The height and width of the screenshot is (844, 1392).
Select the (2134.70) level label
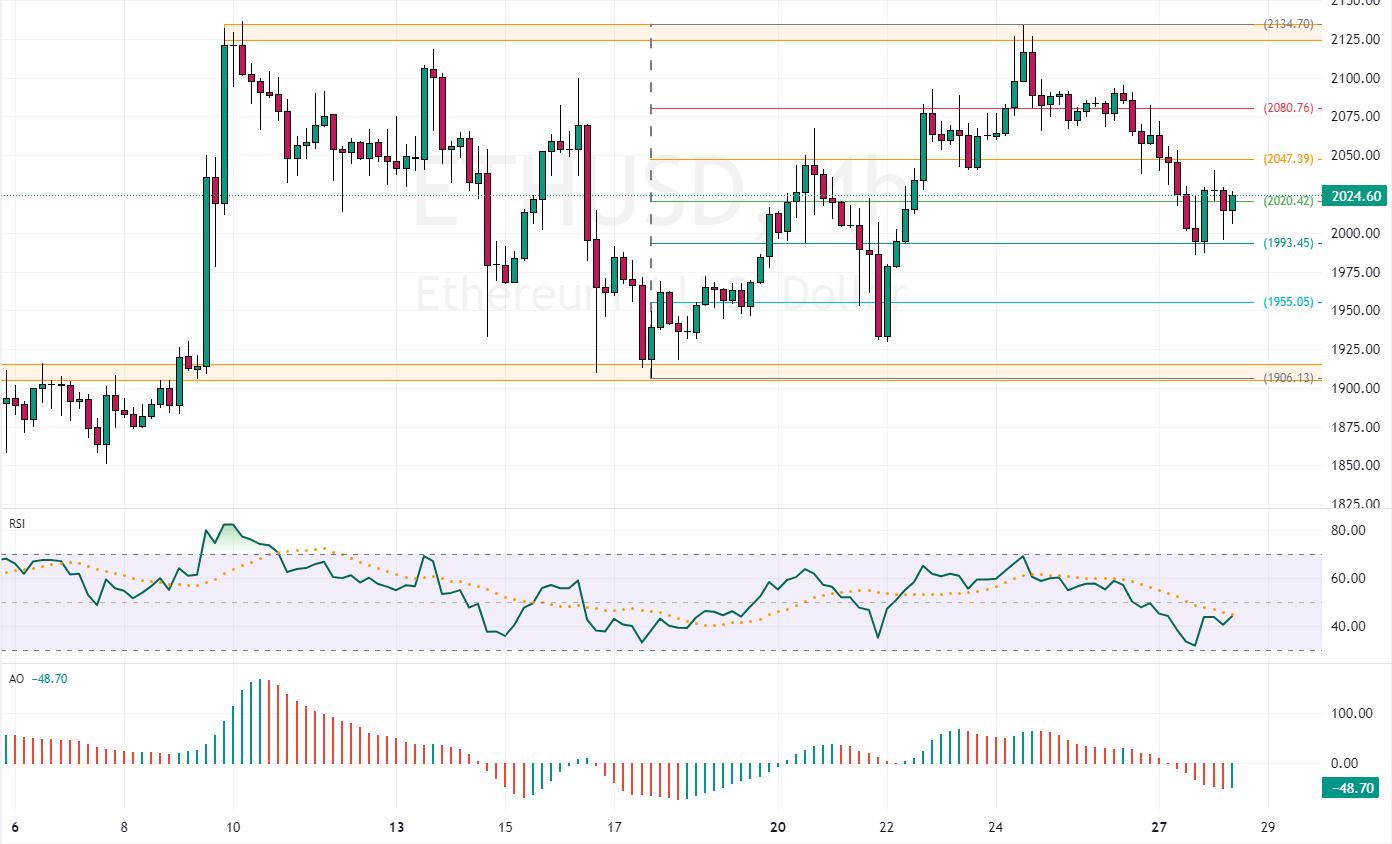pyautogui.click(x=1286, y=24)
